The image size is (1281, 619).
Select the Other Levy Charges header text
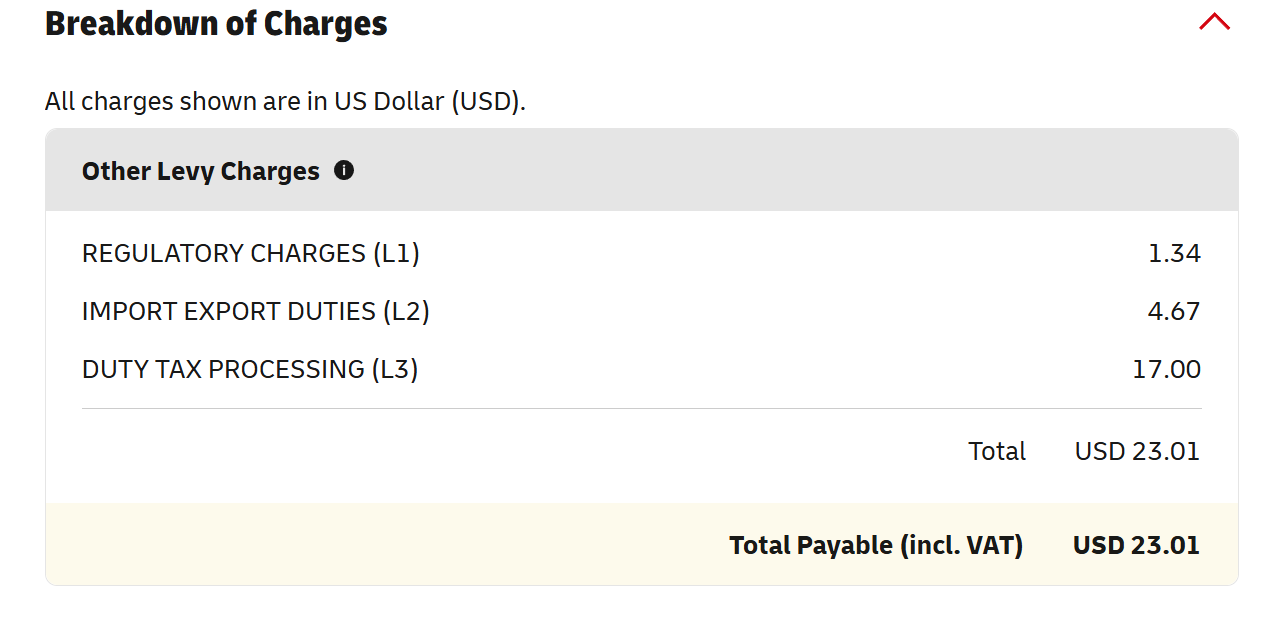point(200,171)
